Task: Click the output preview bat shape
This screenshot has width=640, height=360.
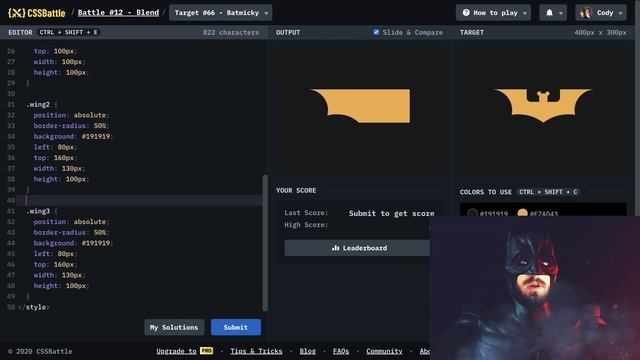Action: [360, 106]
